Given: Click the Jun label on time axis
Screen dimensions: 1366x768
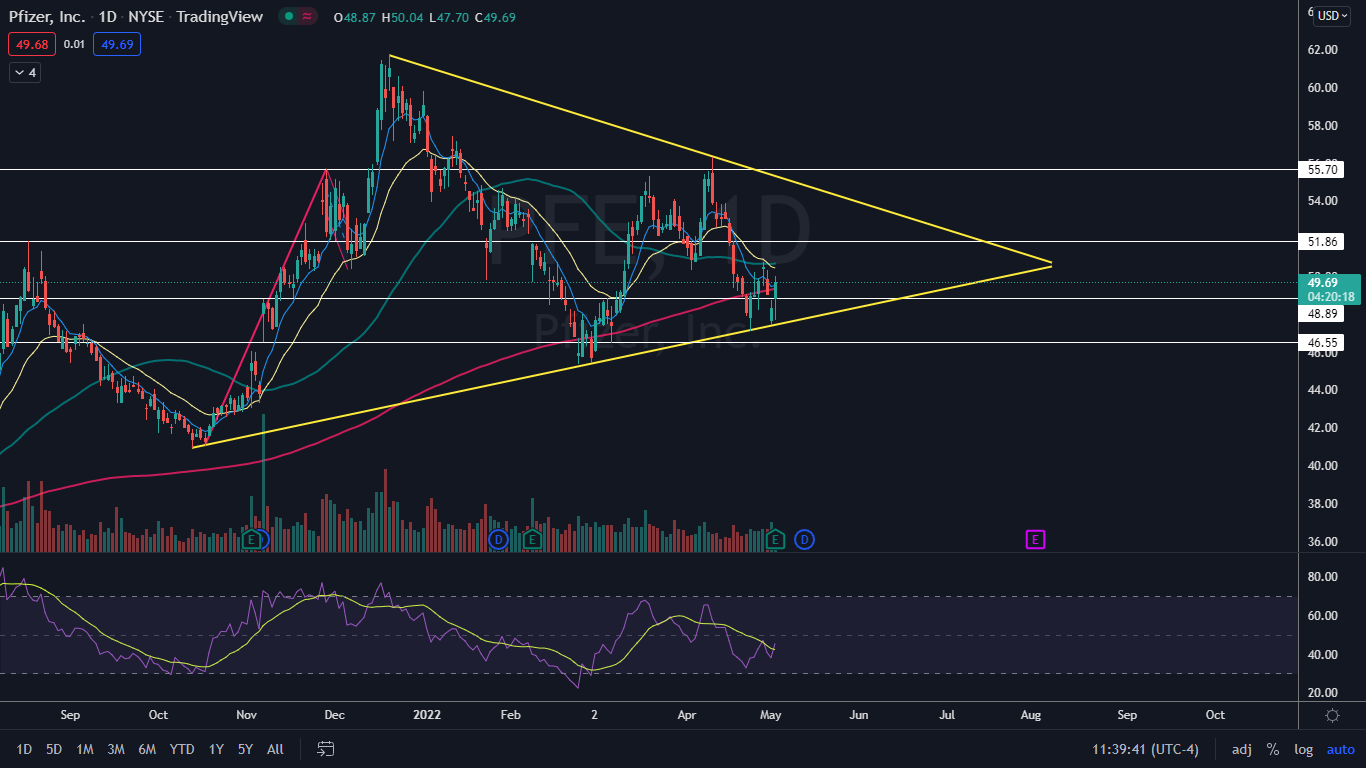Looking at the screenshot, I should [859, 715].
